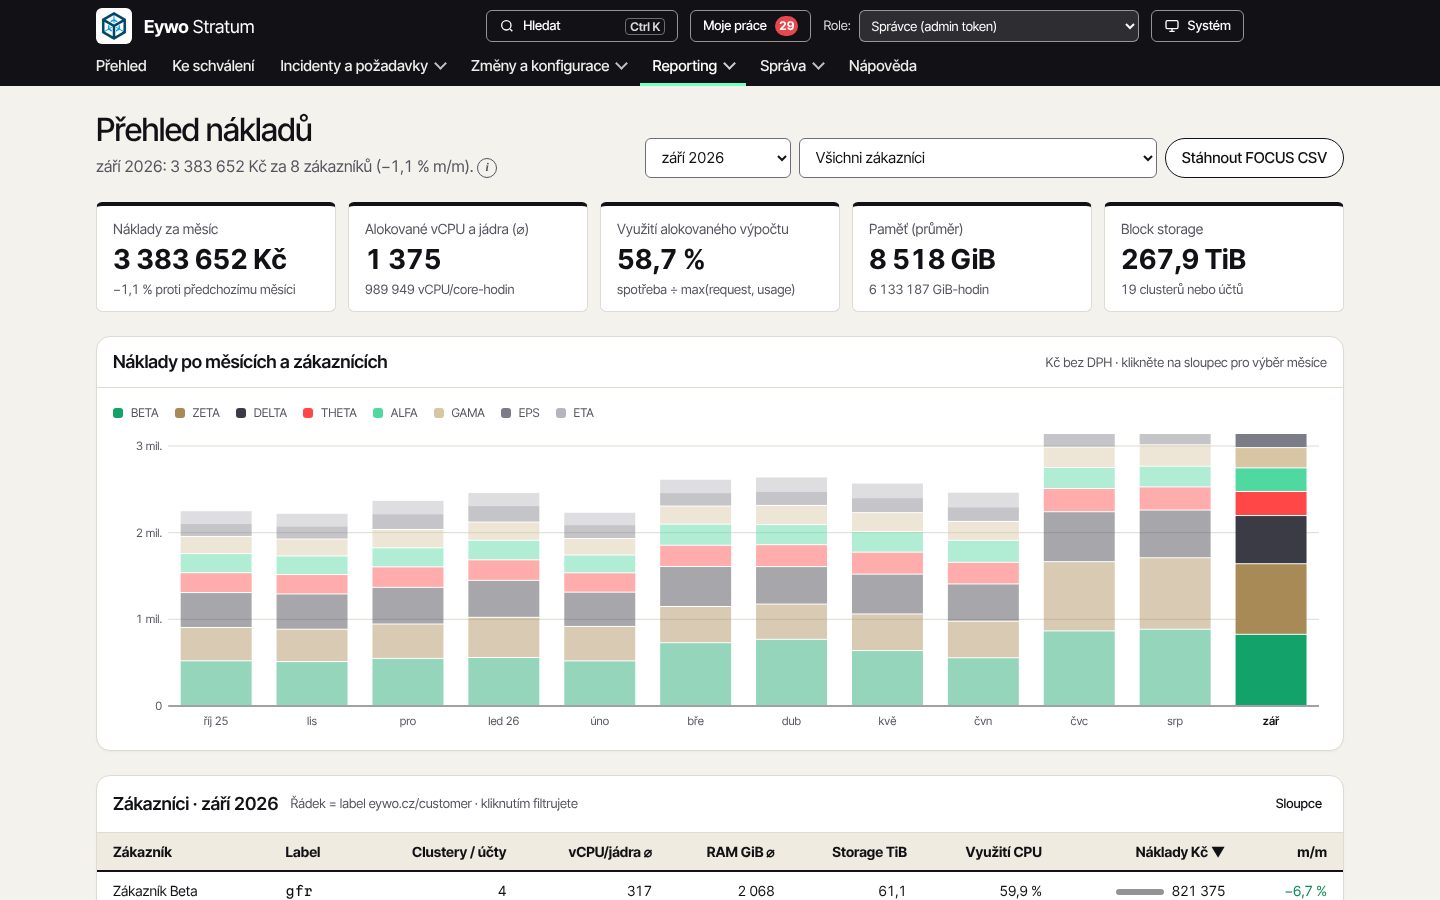
Task: Select the říj 25 bar in chart
Action: 216,609
